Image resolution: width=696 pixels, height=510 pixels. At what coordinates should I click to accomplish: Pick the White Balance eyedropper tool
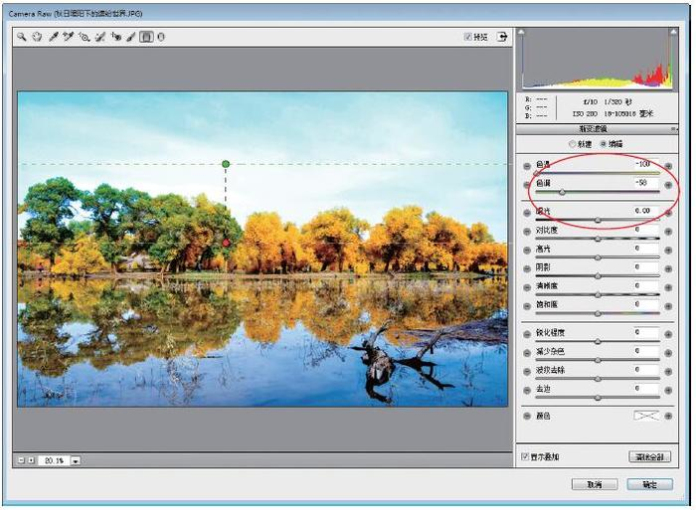[x=52, y=37]
